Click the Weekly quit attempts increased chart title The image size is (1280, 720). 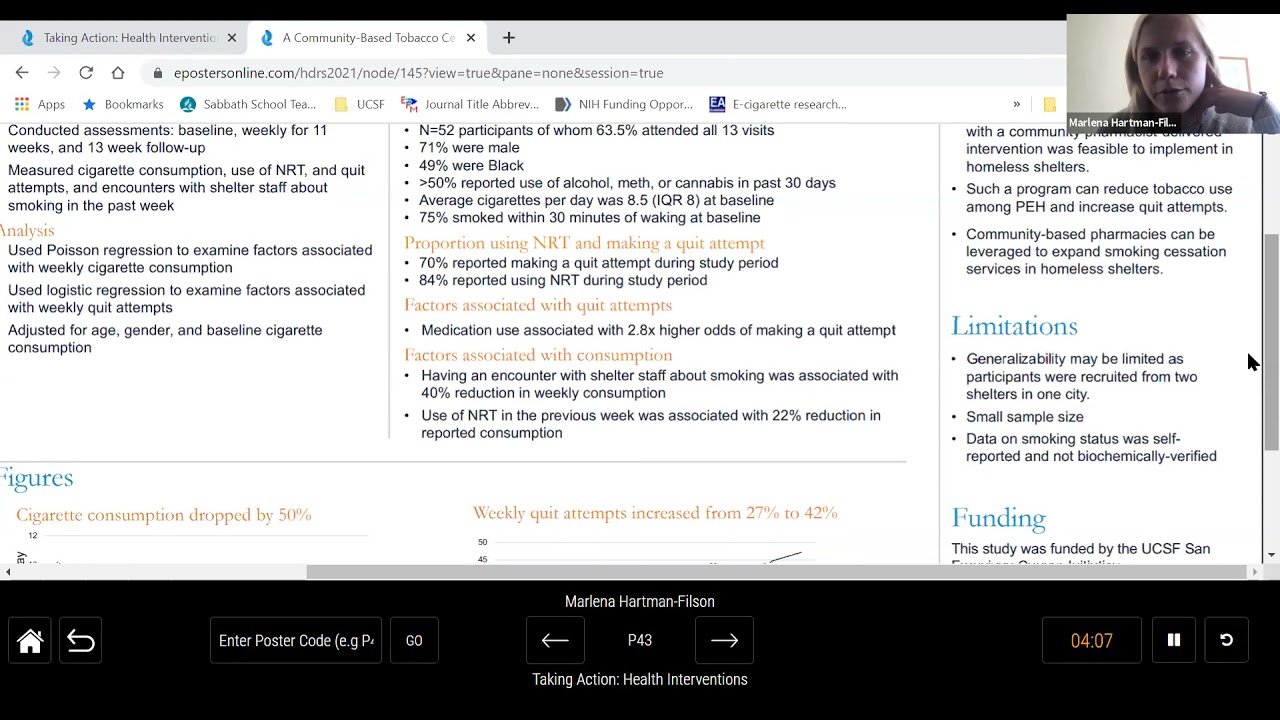655,513
